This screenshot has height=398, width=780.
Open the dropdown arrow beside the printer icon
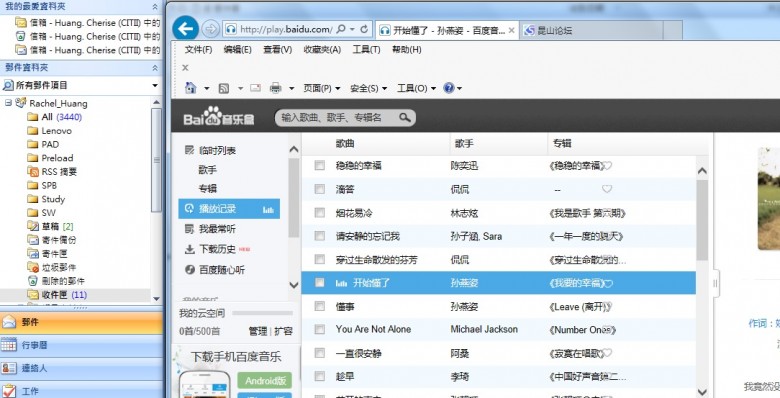(292, 89)
